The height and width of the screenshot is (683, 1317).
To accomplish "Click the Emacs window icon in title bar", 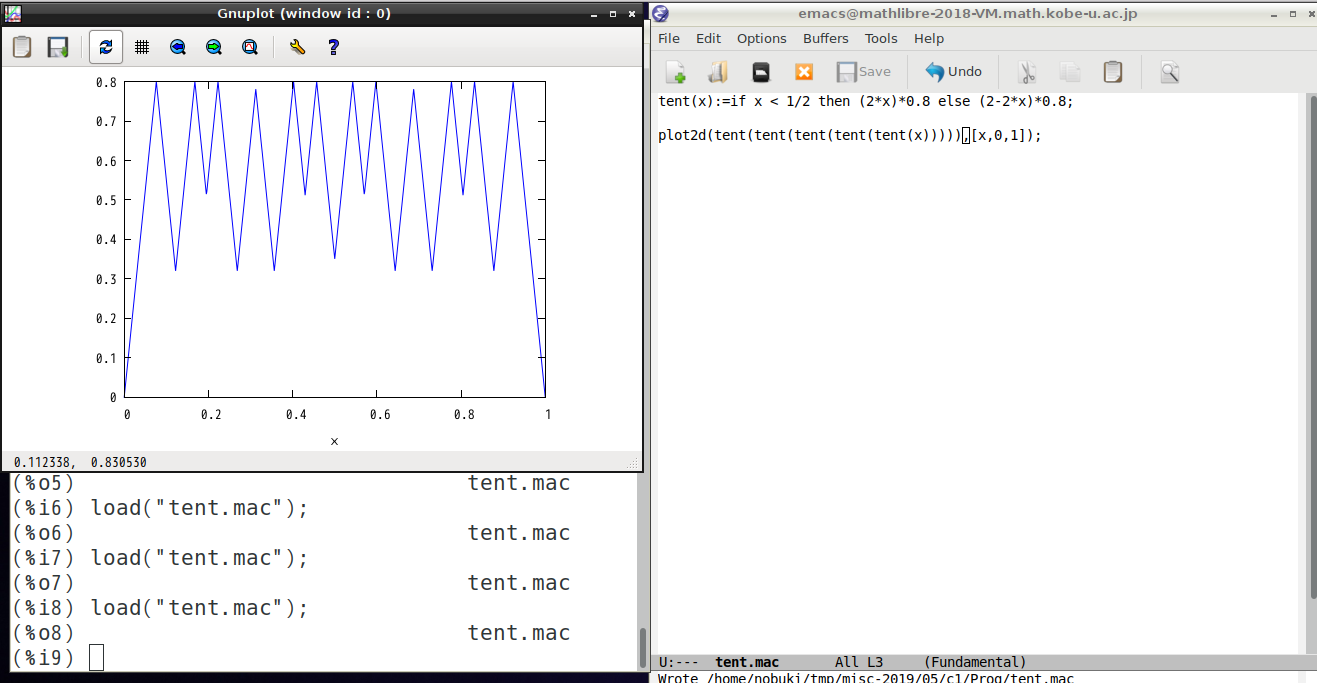I will (661, 13).
